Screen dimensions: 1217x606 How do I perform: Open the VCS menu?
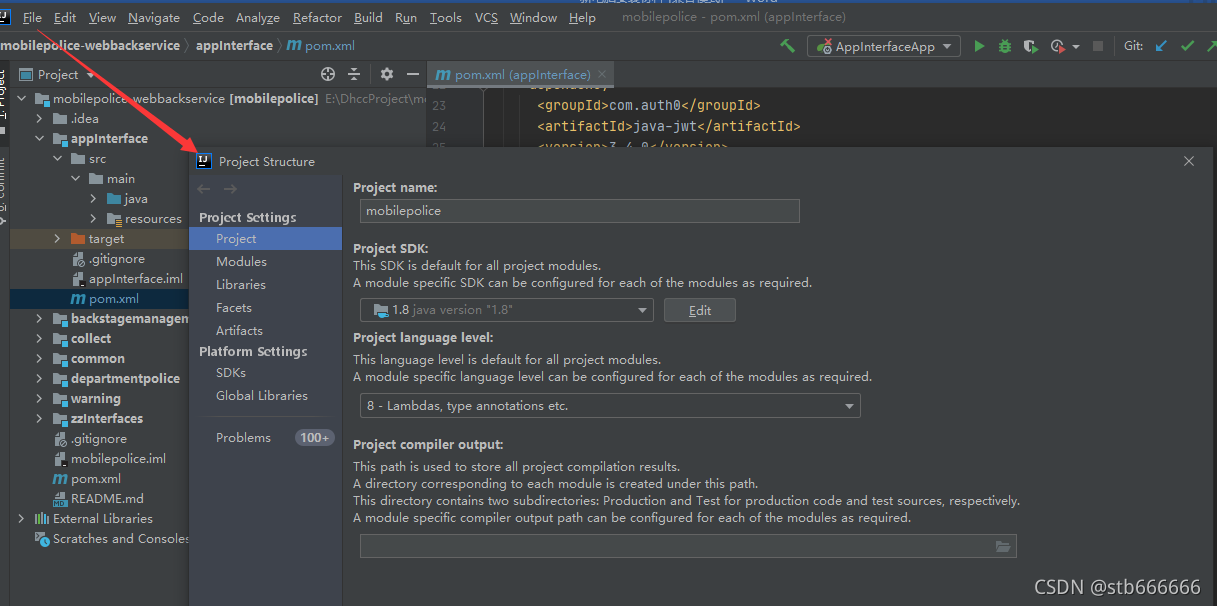coord(486,17)
